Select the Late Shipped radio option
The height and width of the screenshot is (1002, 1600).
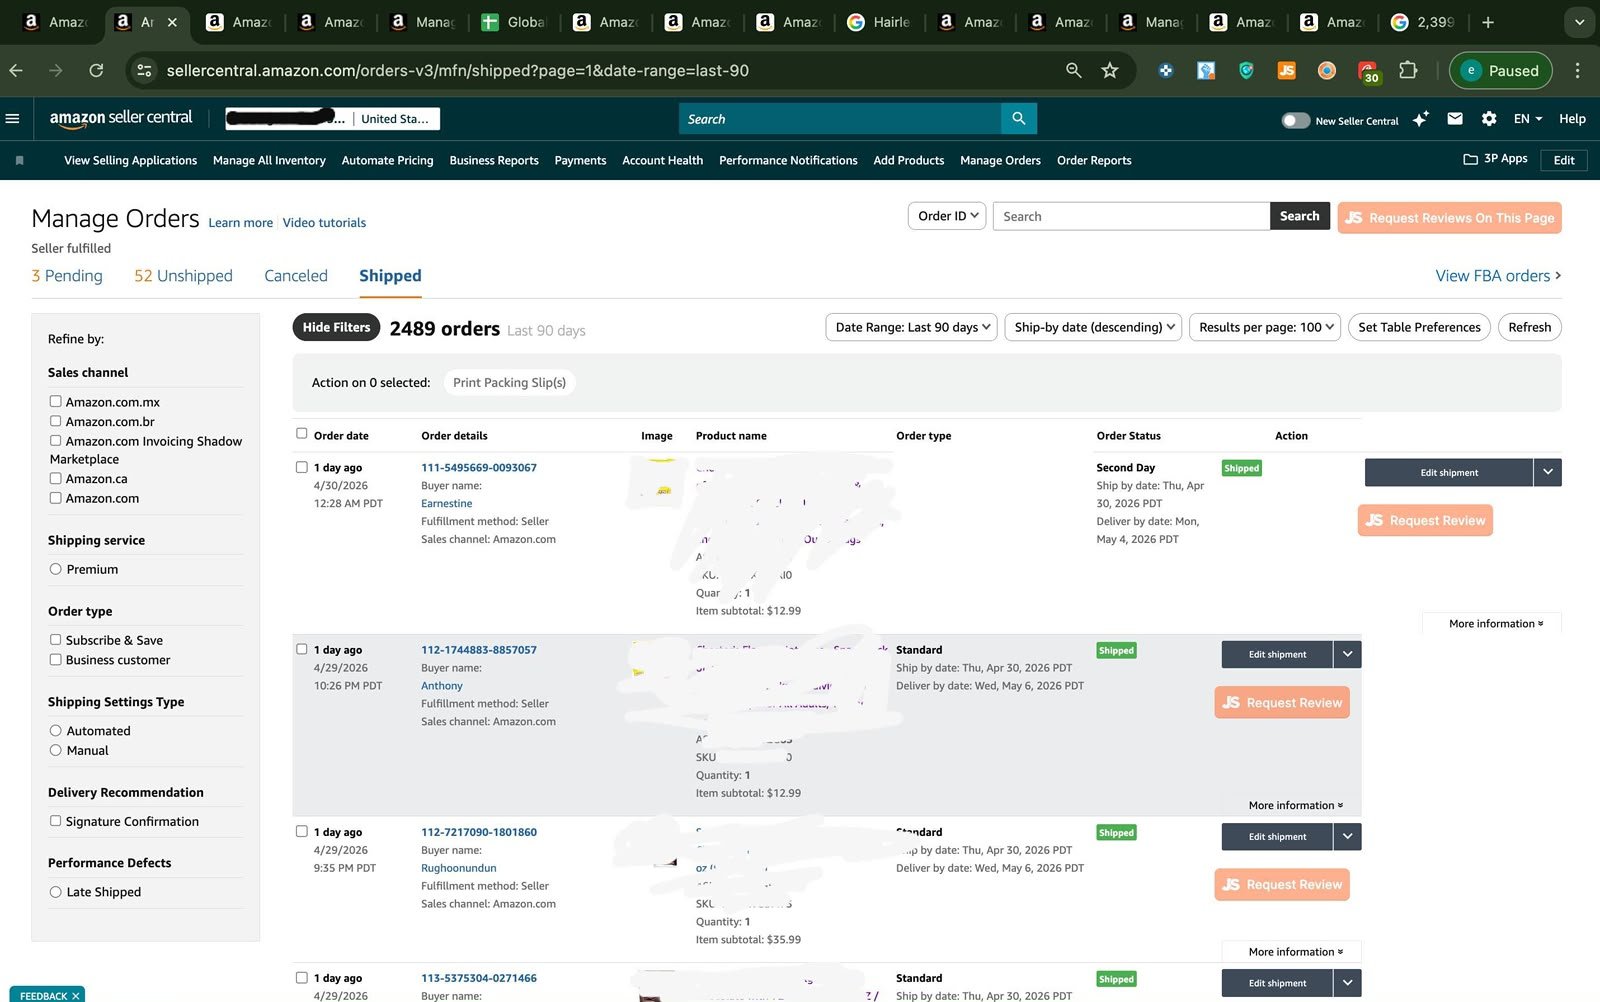(56, 892)
